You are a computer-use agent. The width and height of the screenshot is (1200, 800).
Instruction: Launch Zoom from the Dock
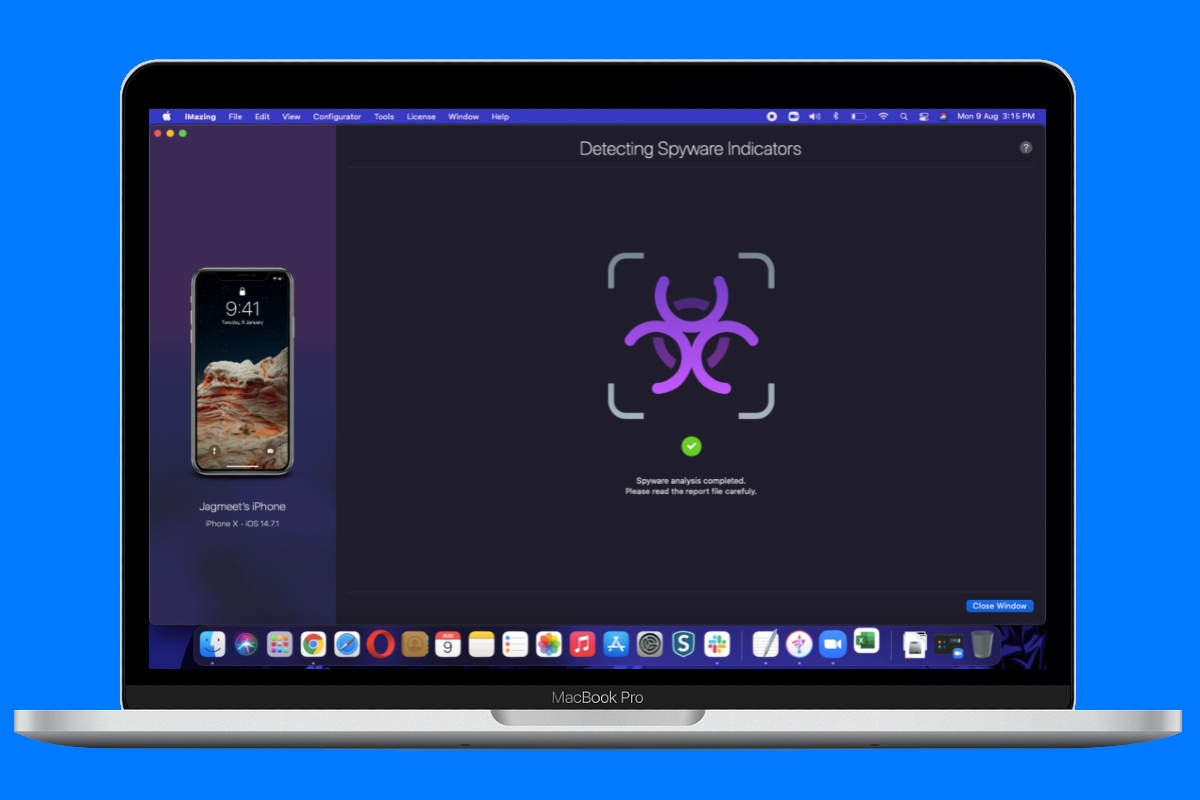coord(833,645)
